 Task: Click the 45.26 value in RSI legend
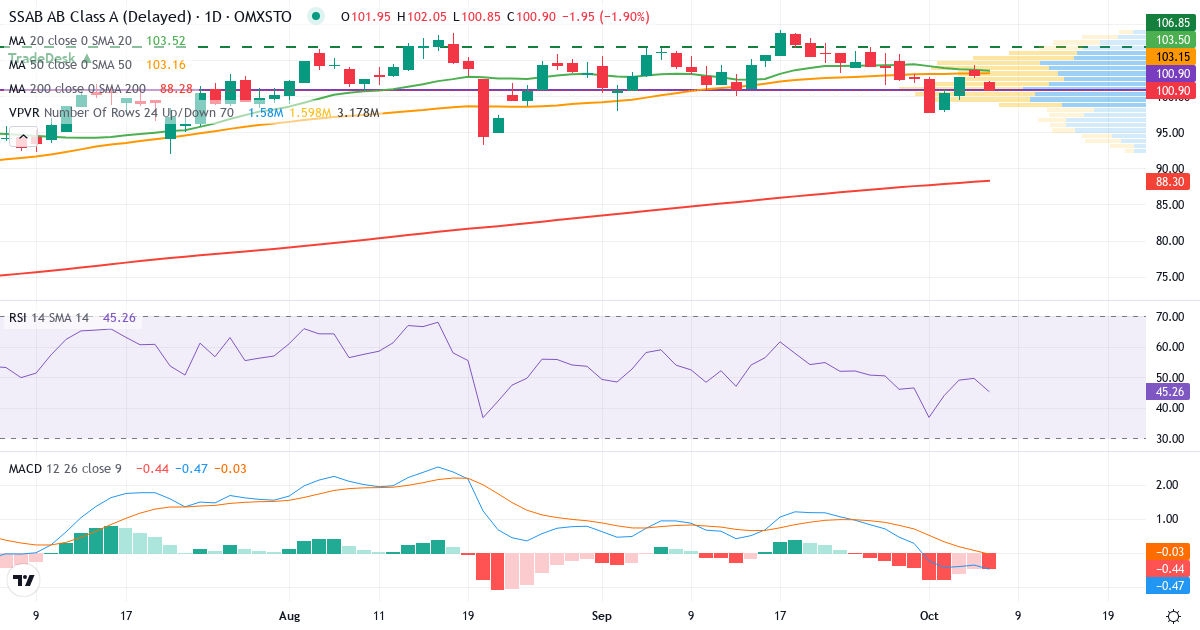(118, 318)
